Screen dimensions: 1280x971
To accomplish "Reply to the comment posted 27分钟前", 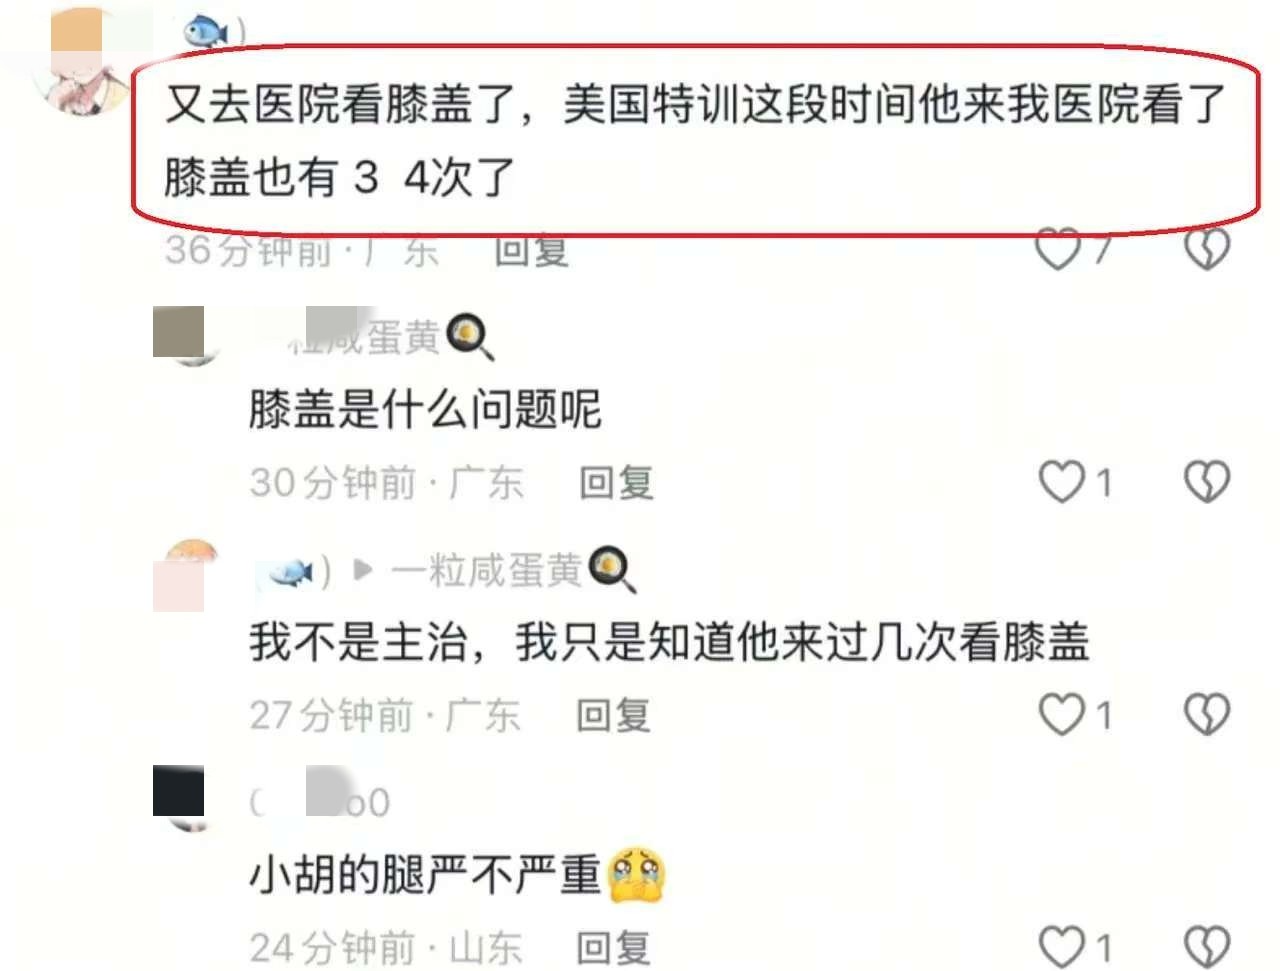I will point(613,716).
